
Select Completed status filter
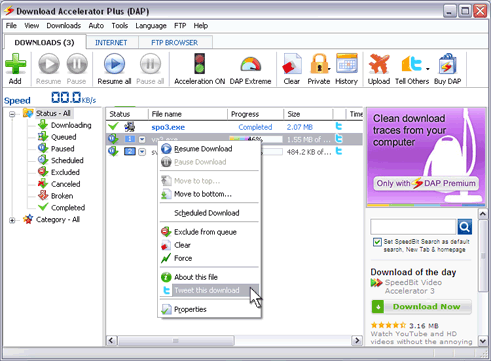click(68, 208)
